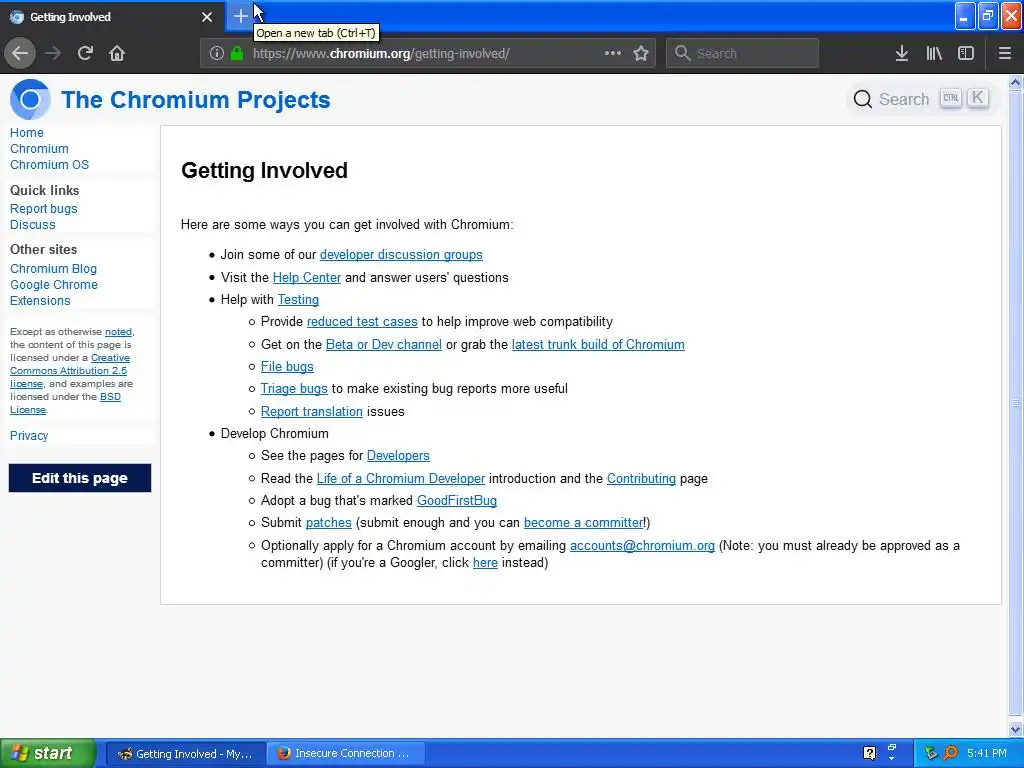This screenshot has width=1024, height=768.
Task: Open Life of a Chromium Developer link
Action: tap(400, 479)
